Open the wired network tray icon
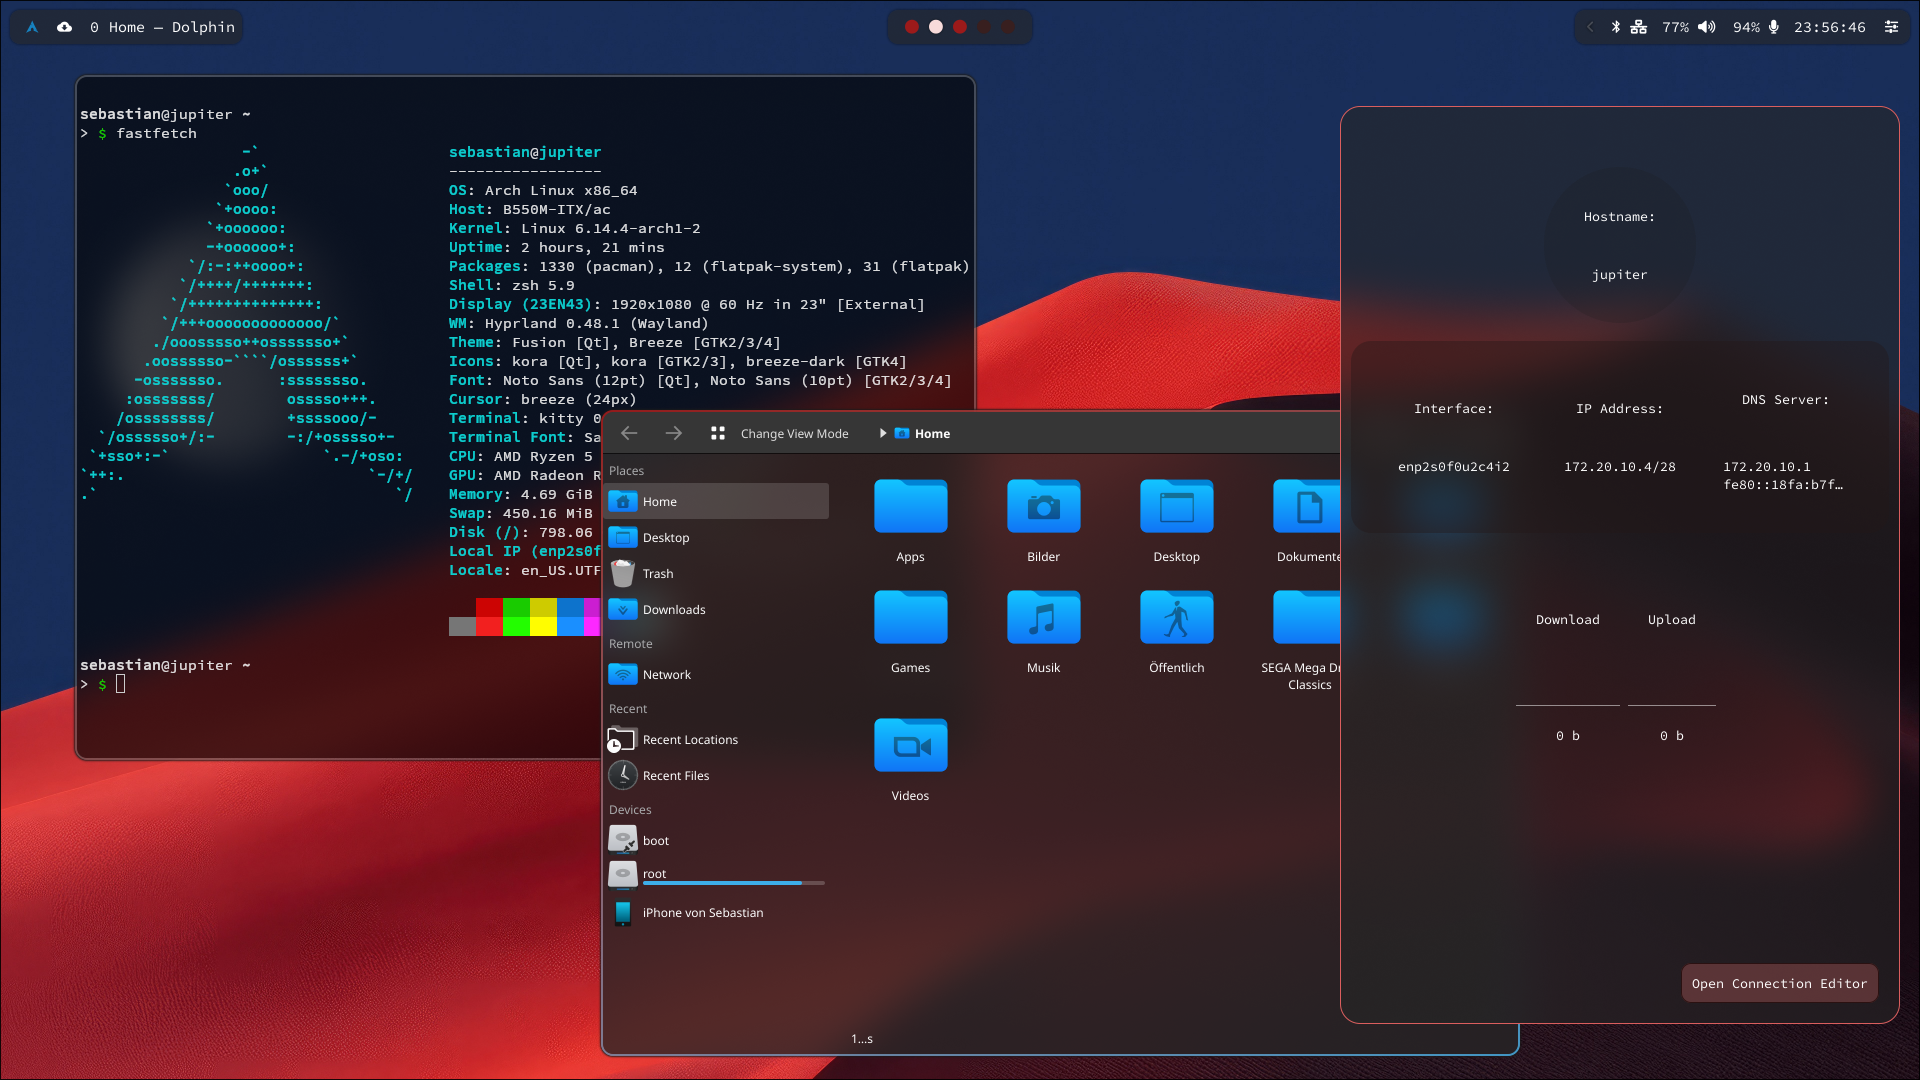 (x=1638, y=27)
